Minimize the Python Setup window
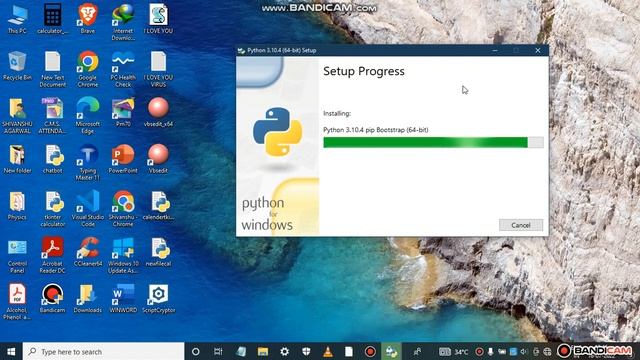 coord(495,50)
